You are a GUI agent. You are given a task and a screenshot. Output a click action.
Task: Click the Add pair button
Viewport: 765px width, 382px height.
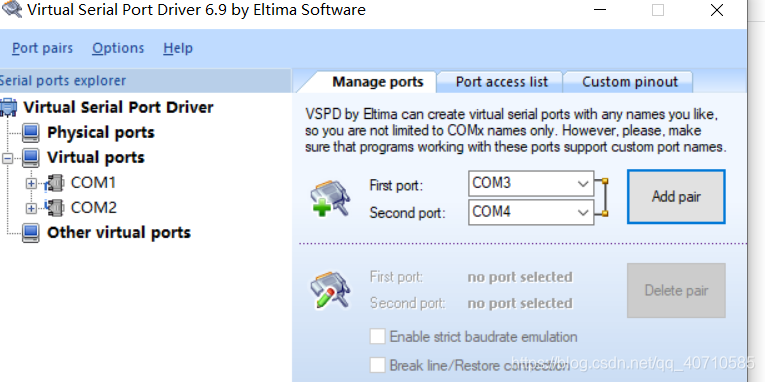click(x=676, y=197)
